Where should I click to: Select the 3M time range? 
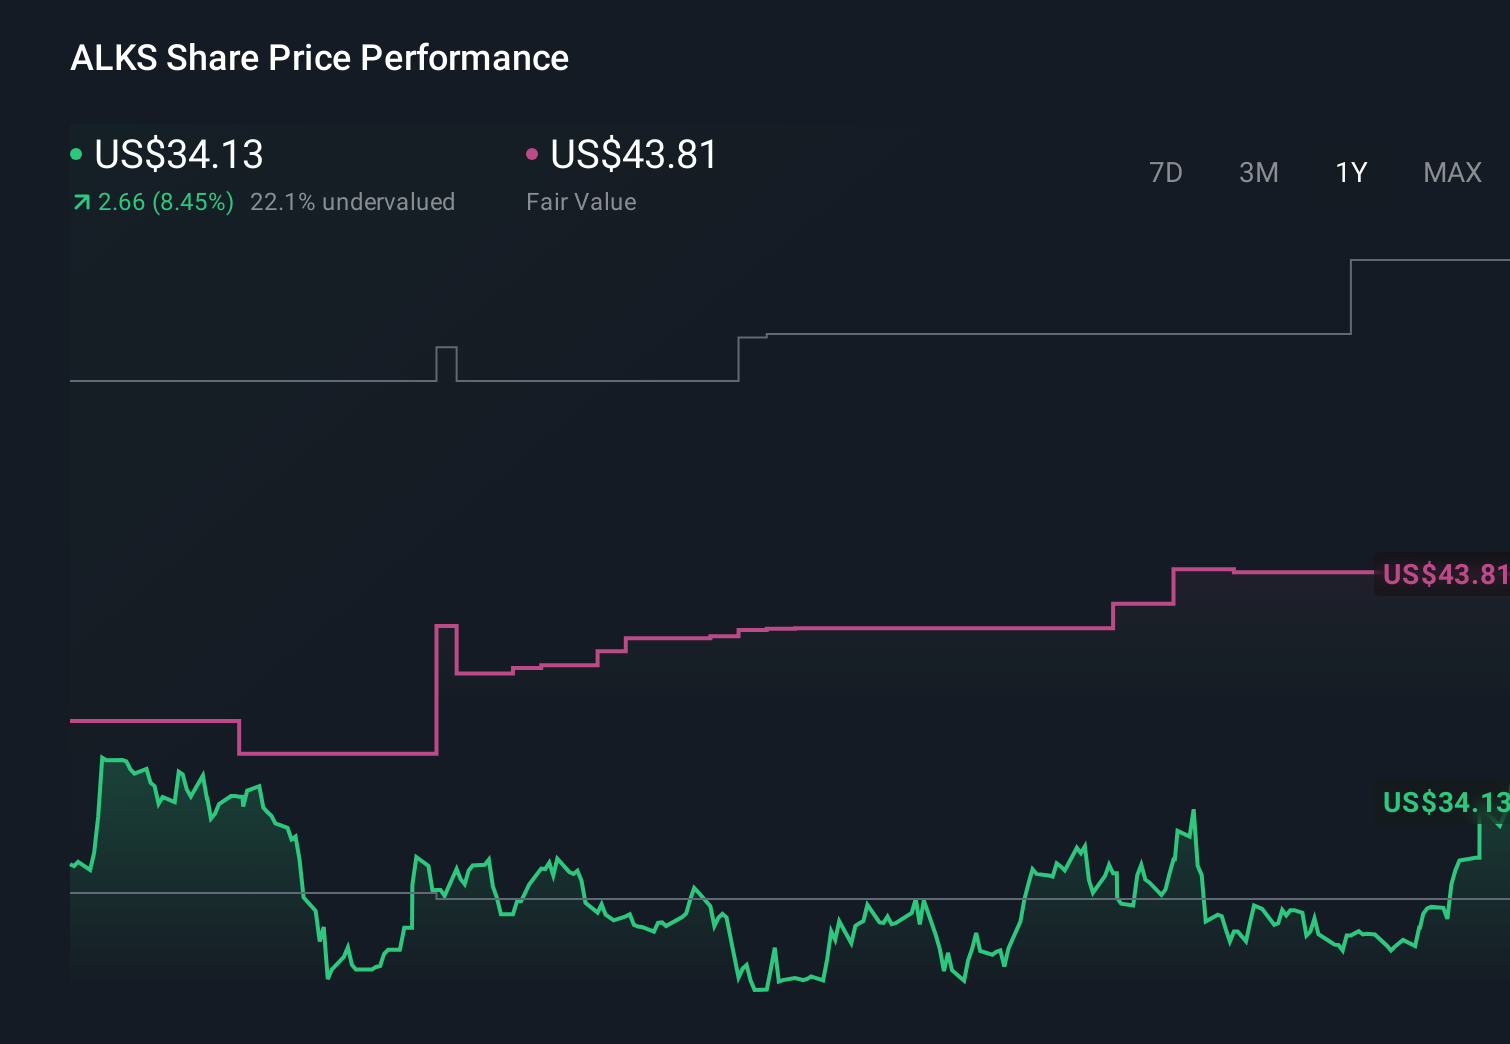coord(1258,172)
